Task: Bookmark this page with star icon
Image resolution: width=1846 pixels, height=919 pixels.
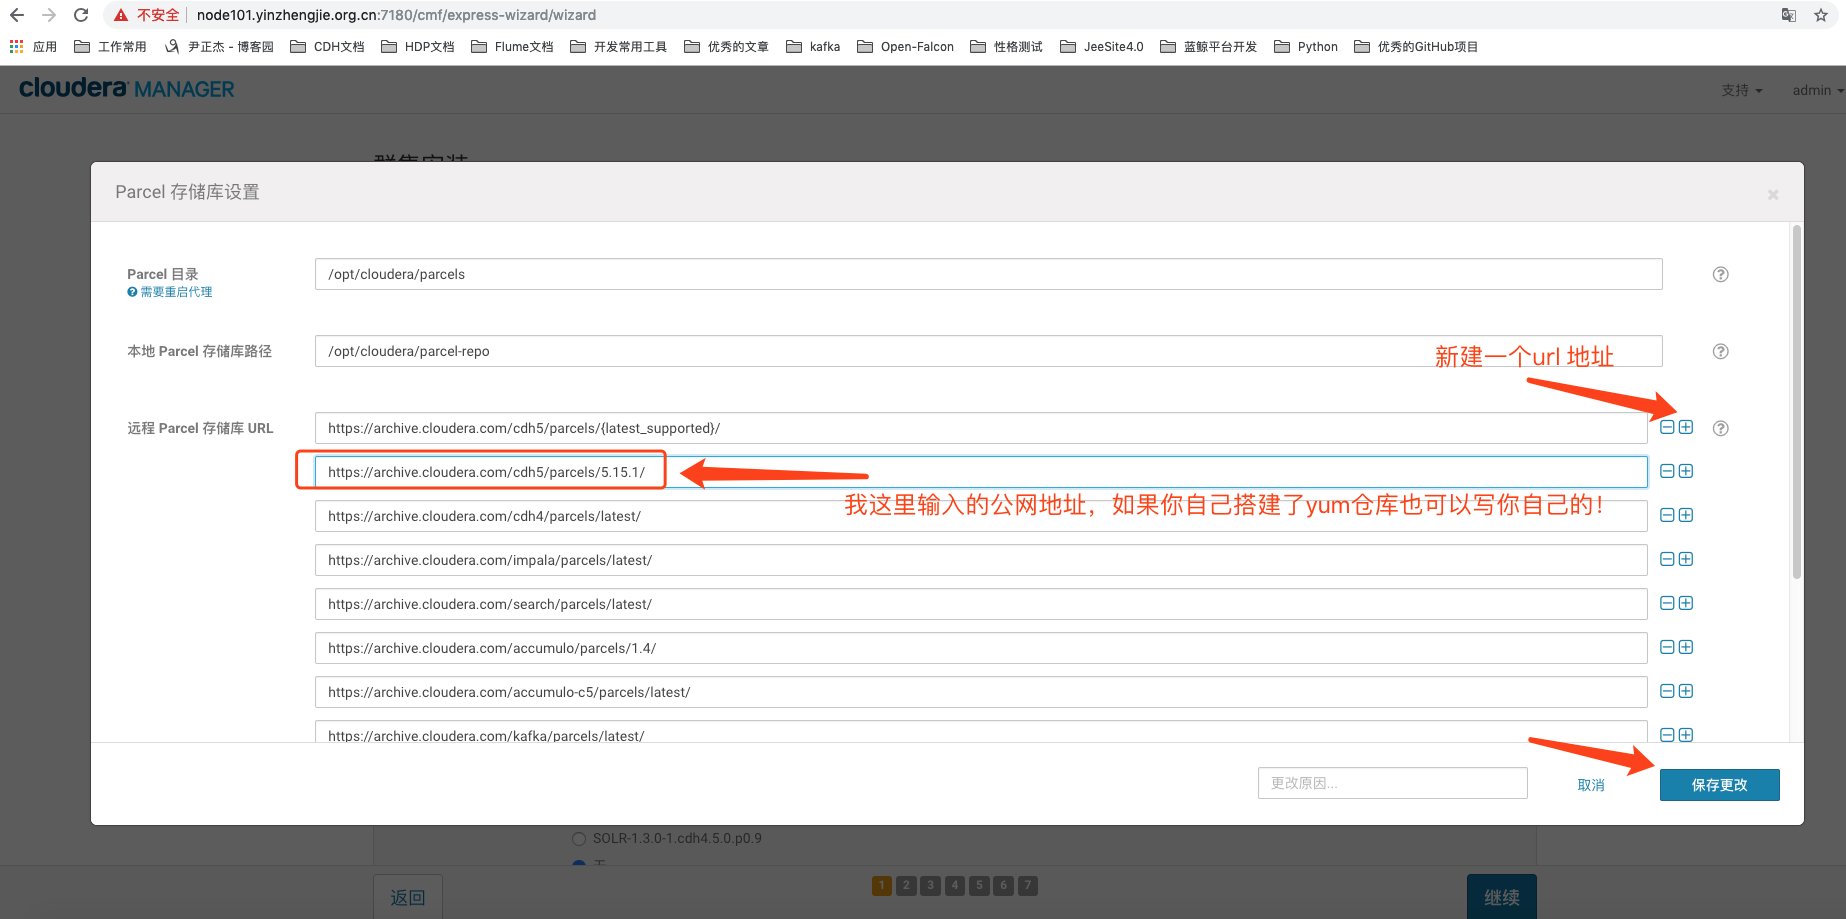Action: point(1821,15)
